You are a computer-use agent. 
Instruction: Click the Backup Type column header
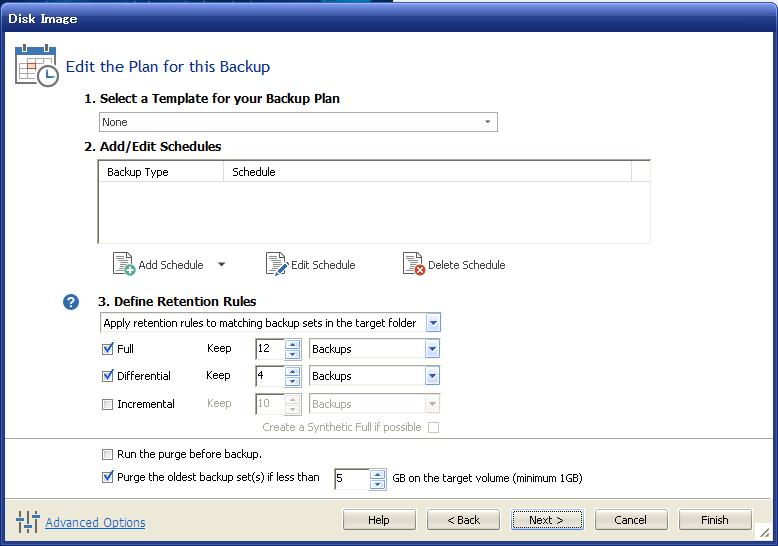pos(161,172)
